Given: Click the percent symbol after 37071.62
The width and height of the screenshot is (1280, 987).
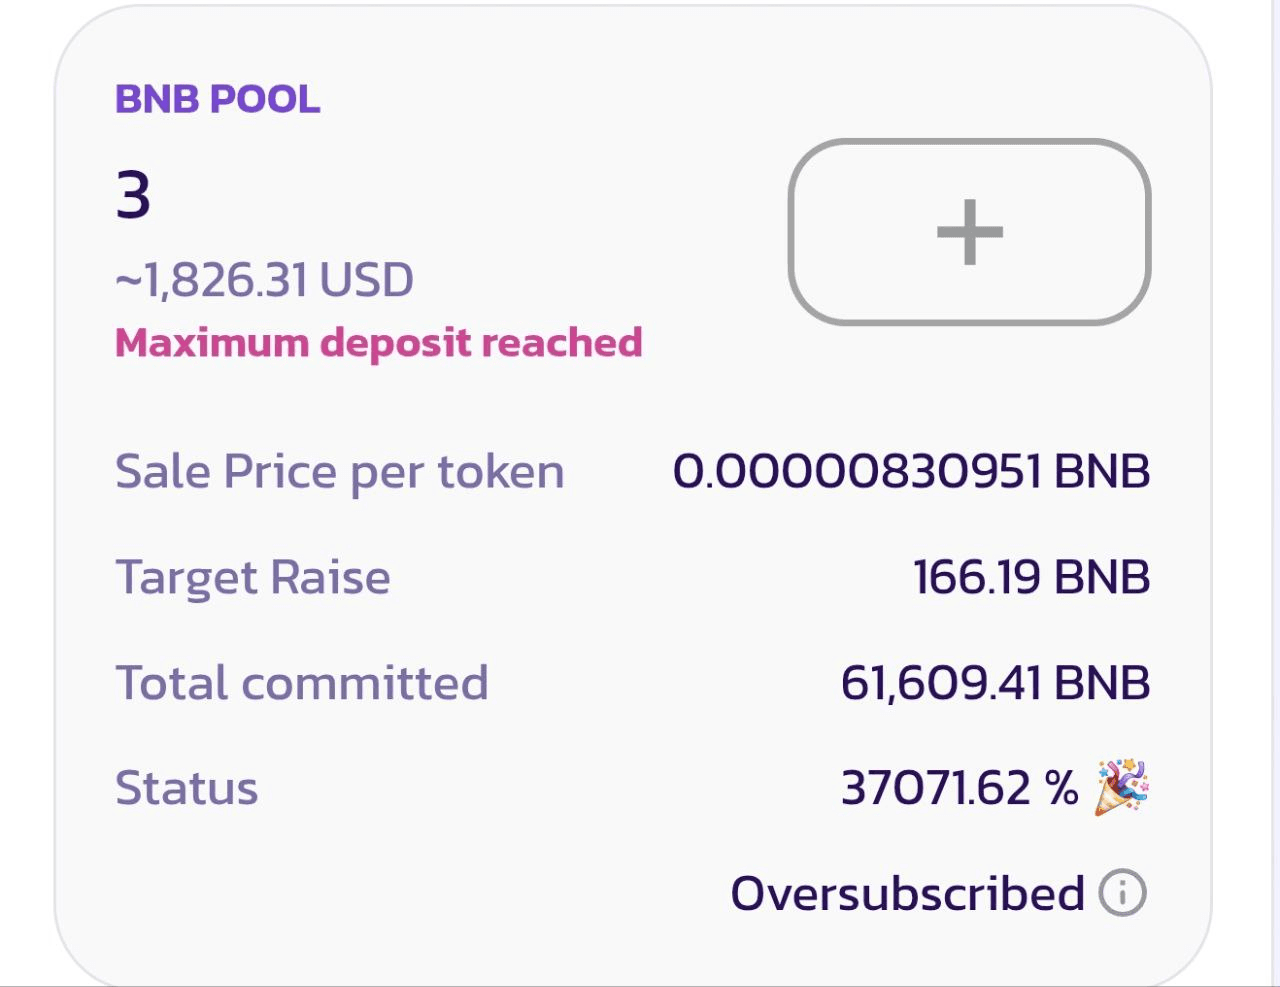Looking at the screenshot, I should coord(1061,788).
